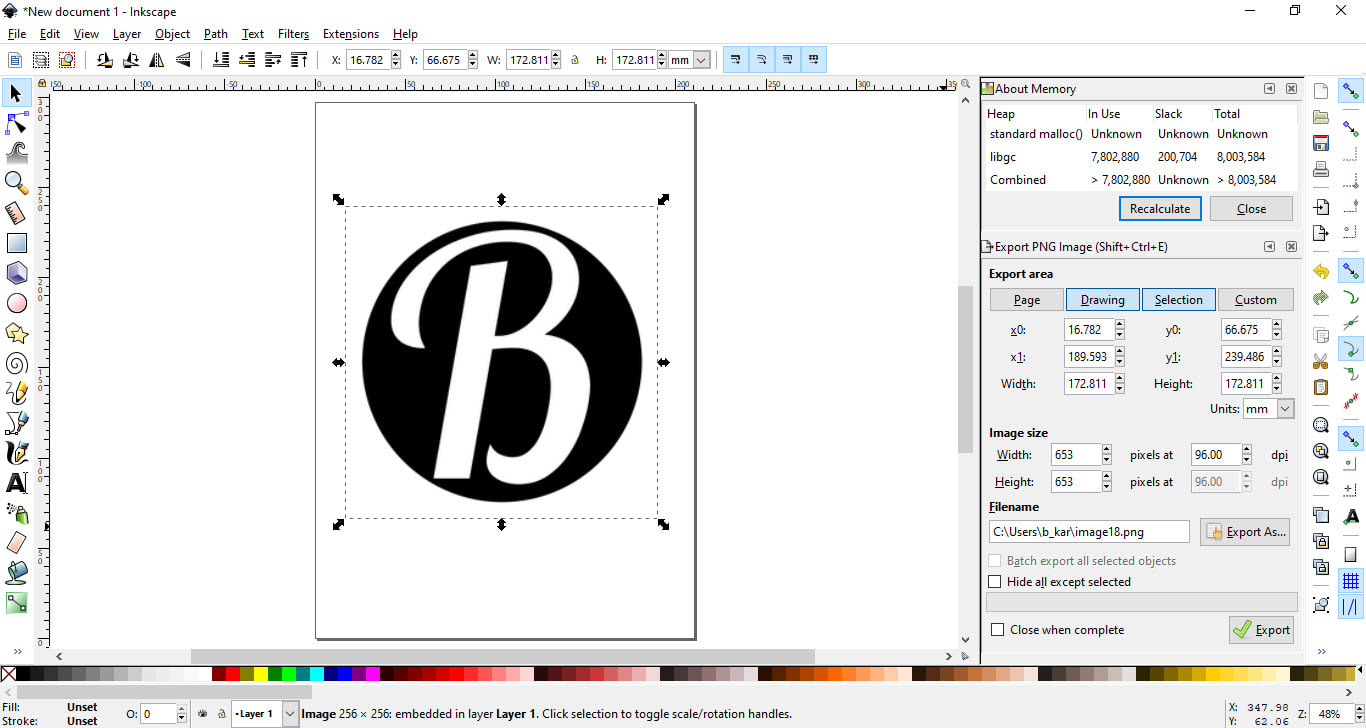The width and height of the screenshot is (1366, 728).
Task: Open the Filters menu
Action: pyautogui.click(x=293, y=34)
